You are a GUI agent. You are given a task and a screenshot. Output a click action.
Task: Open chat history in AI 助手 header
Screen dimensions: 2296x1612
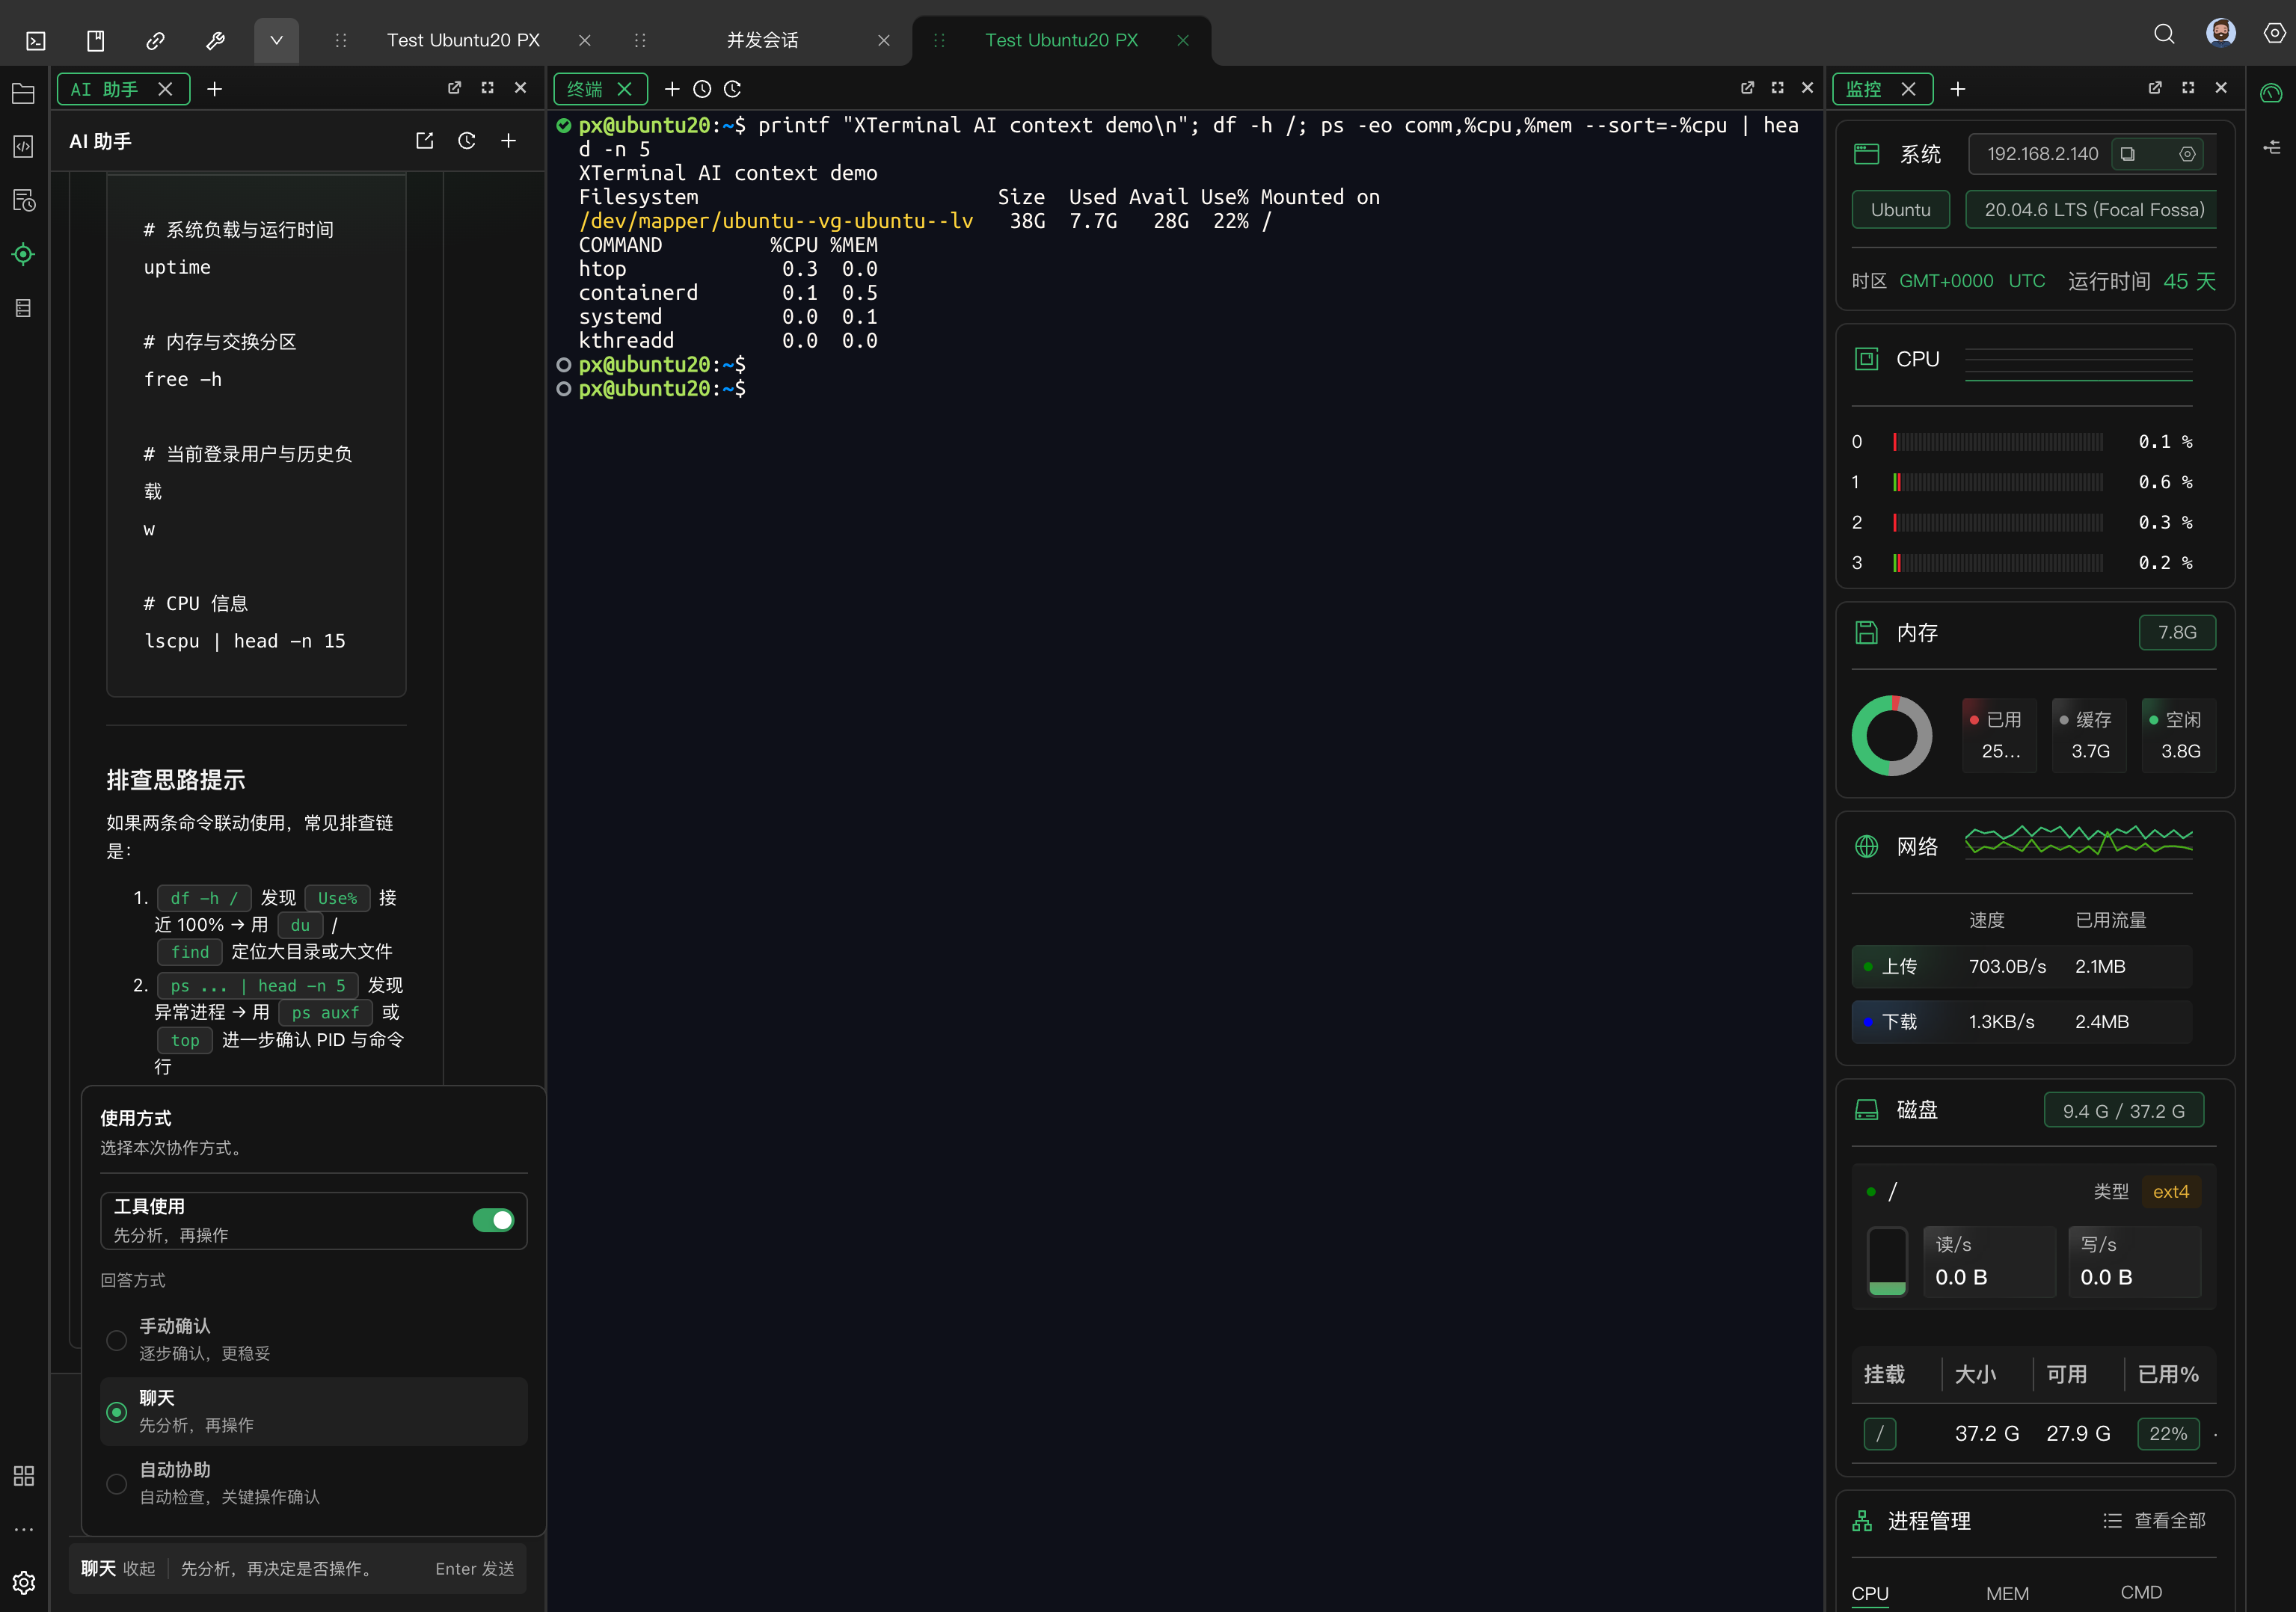click(467, 141)
